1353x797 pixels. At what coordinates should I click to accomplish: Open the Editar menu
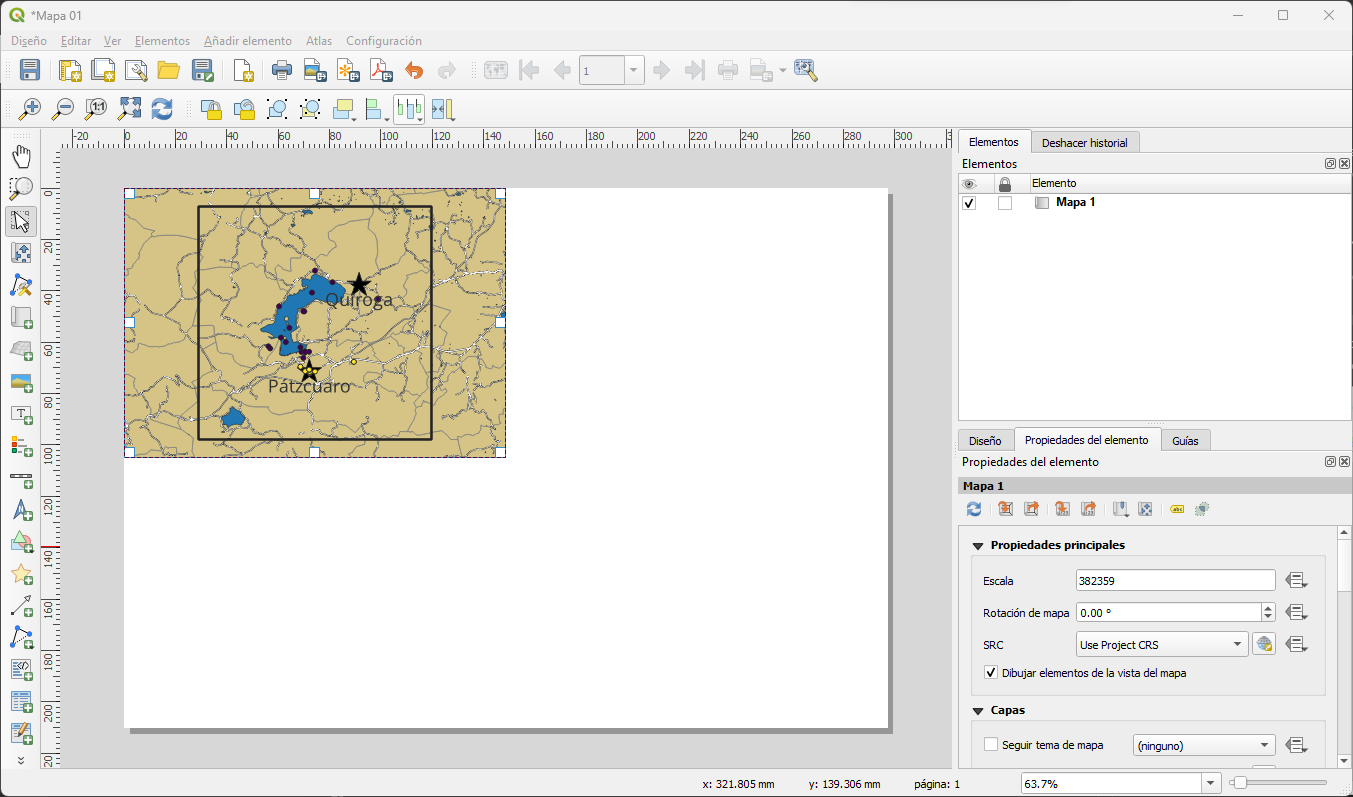76,41
